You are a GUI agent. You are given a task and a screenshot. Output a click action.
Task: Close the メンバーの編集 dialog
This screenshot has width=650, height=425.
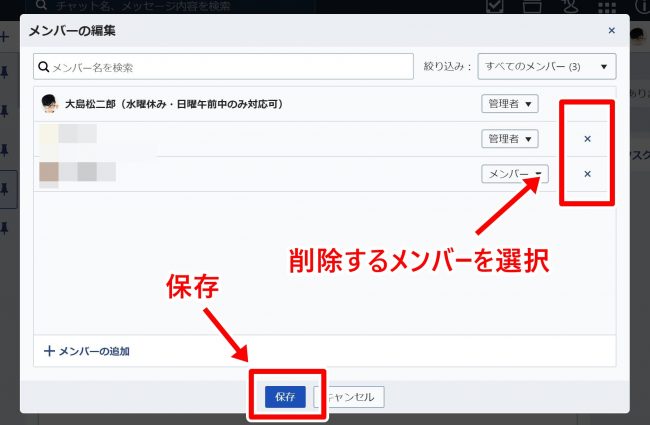click(x=611, y=31)
